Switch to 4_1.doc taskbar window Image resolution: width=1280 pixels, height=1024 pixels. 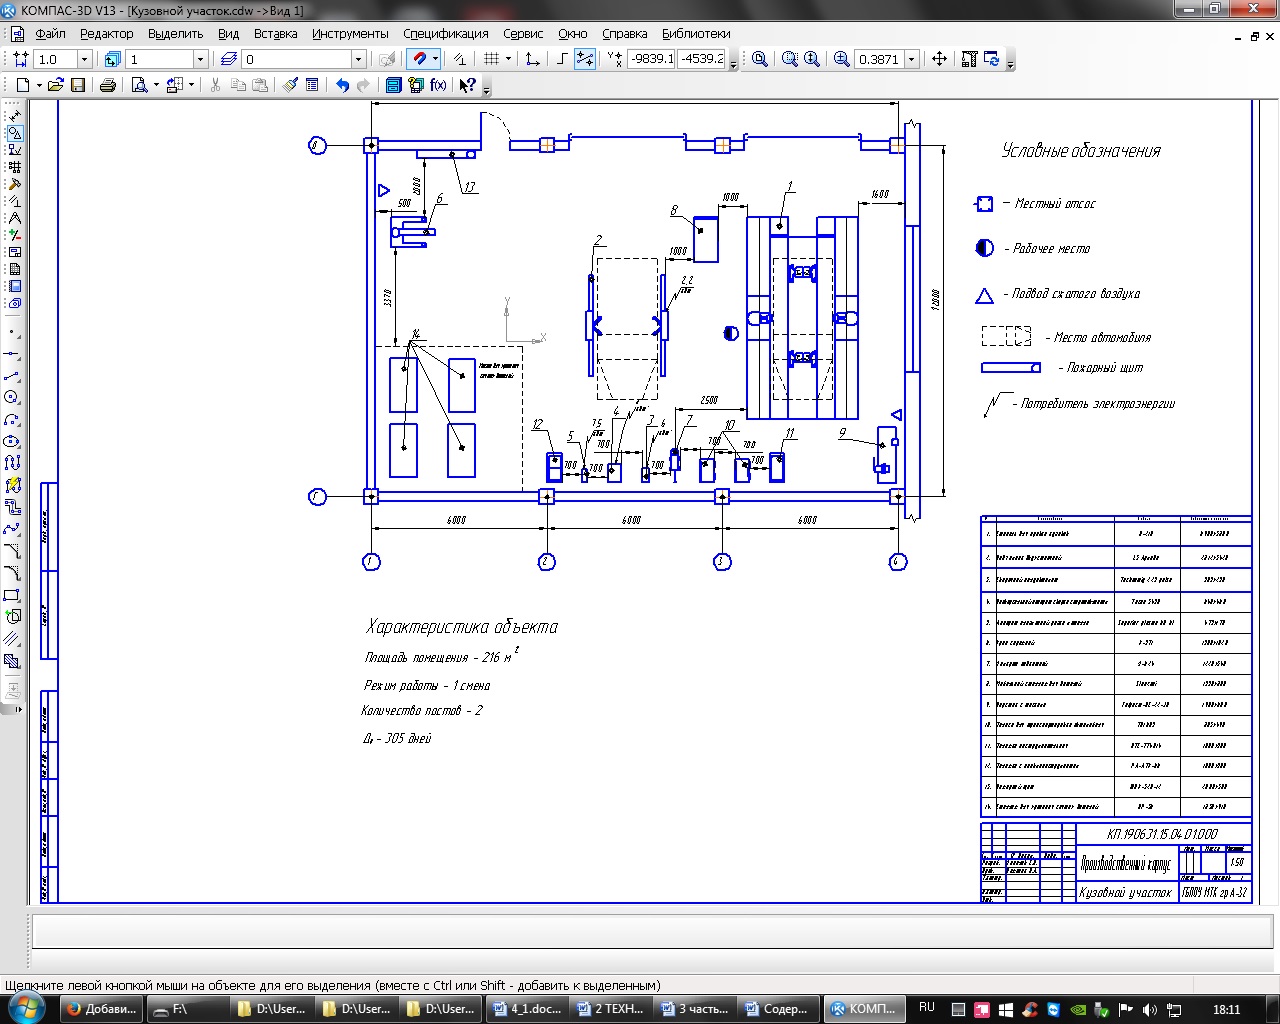click(526, 1009)
